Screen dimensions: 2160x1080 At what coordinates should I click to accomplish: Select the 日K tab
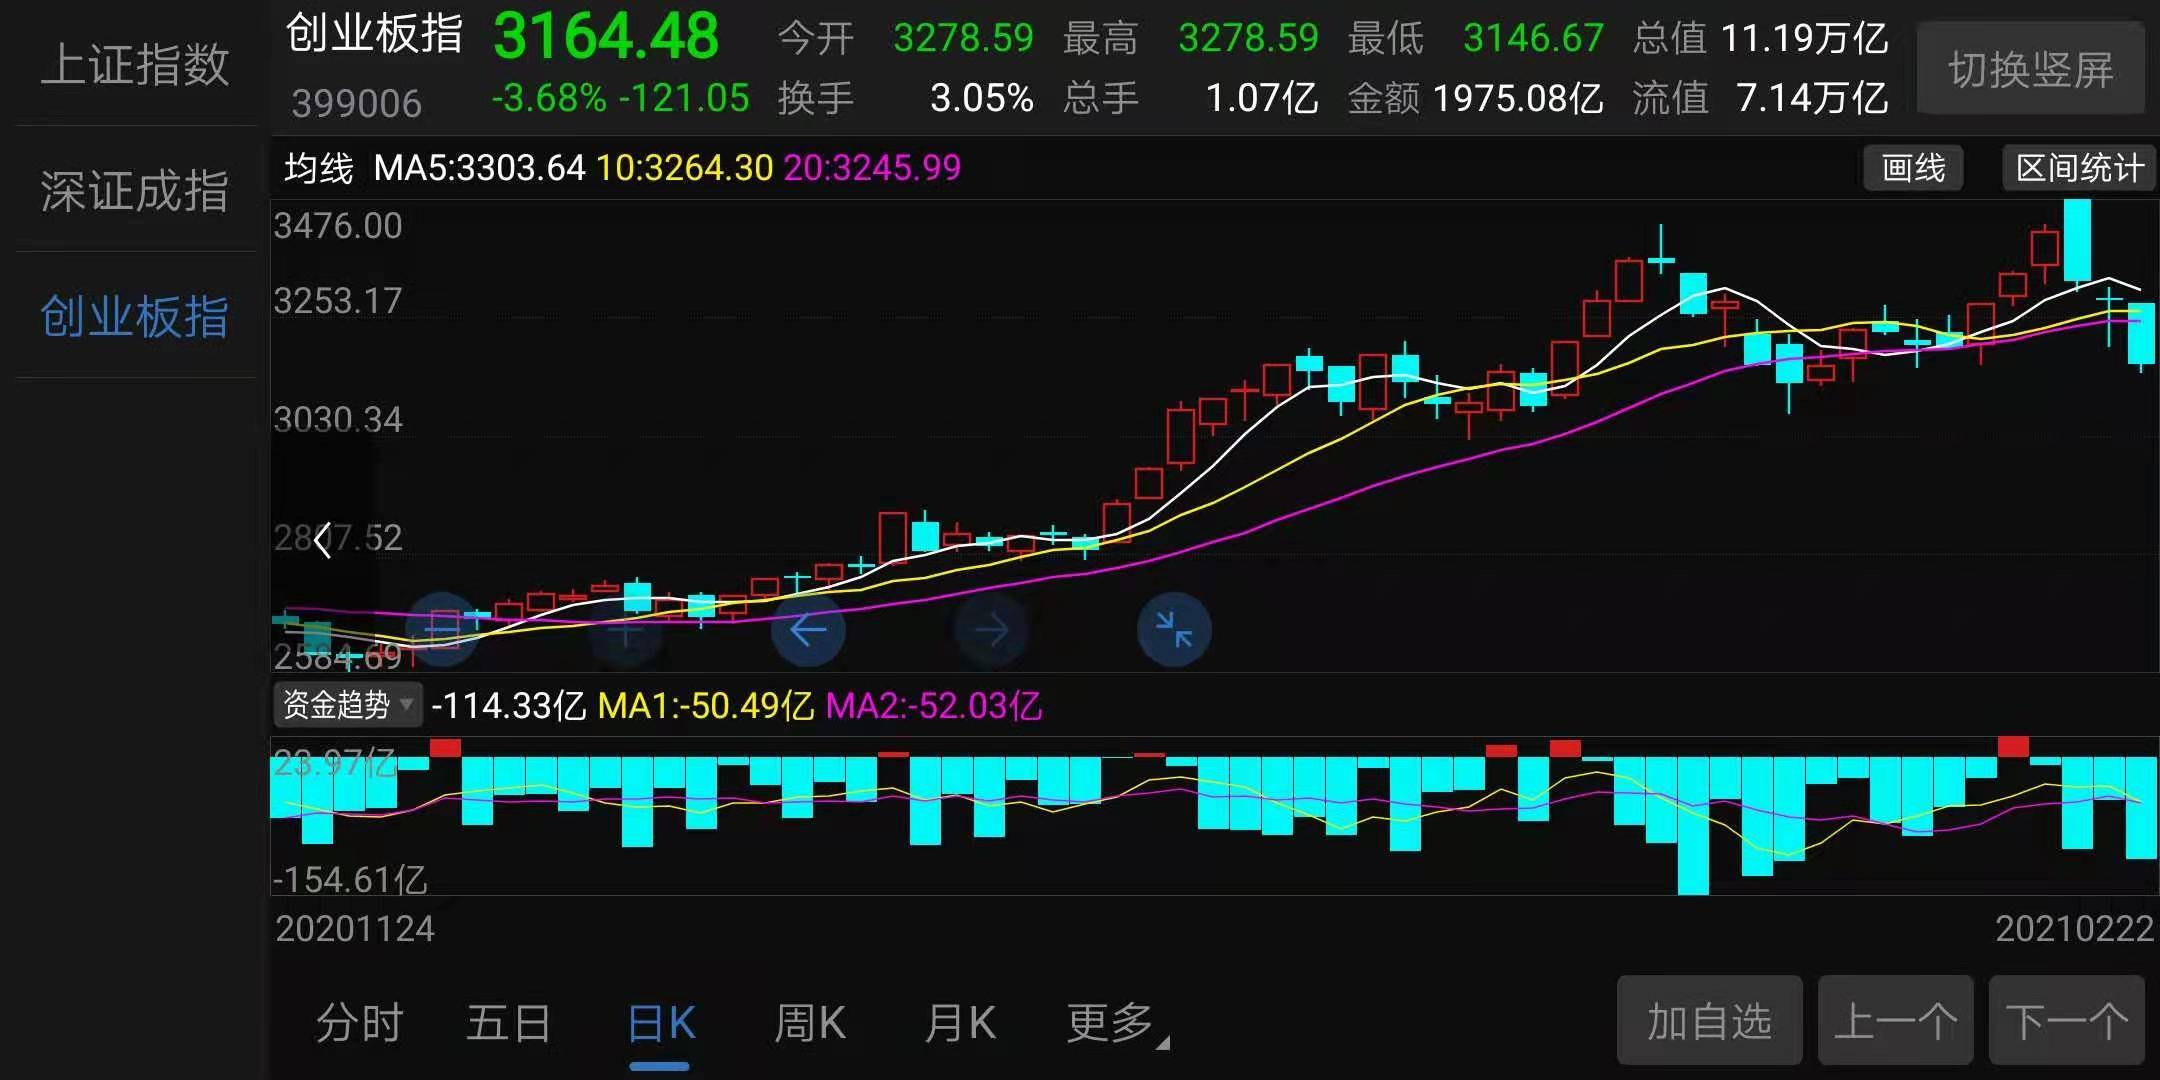click(x=660, y=1023)
